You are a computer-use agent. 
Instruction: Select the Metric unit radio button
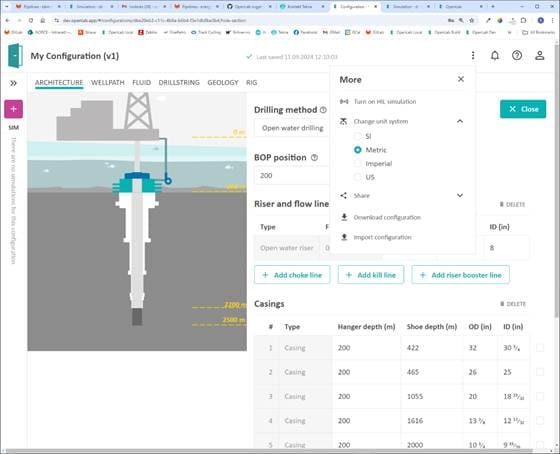pyautogui.click(x=358, y=150)
